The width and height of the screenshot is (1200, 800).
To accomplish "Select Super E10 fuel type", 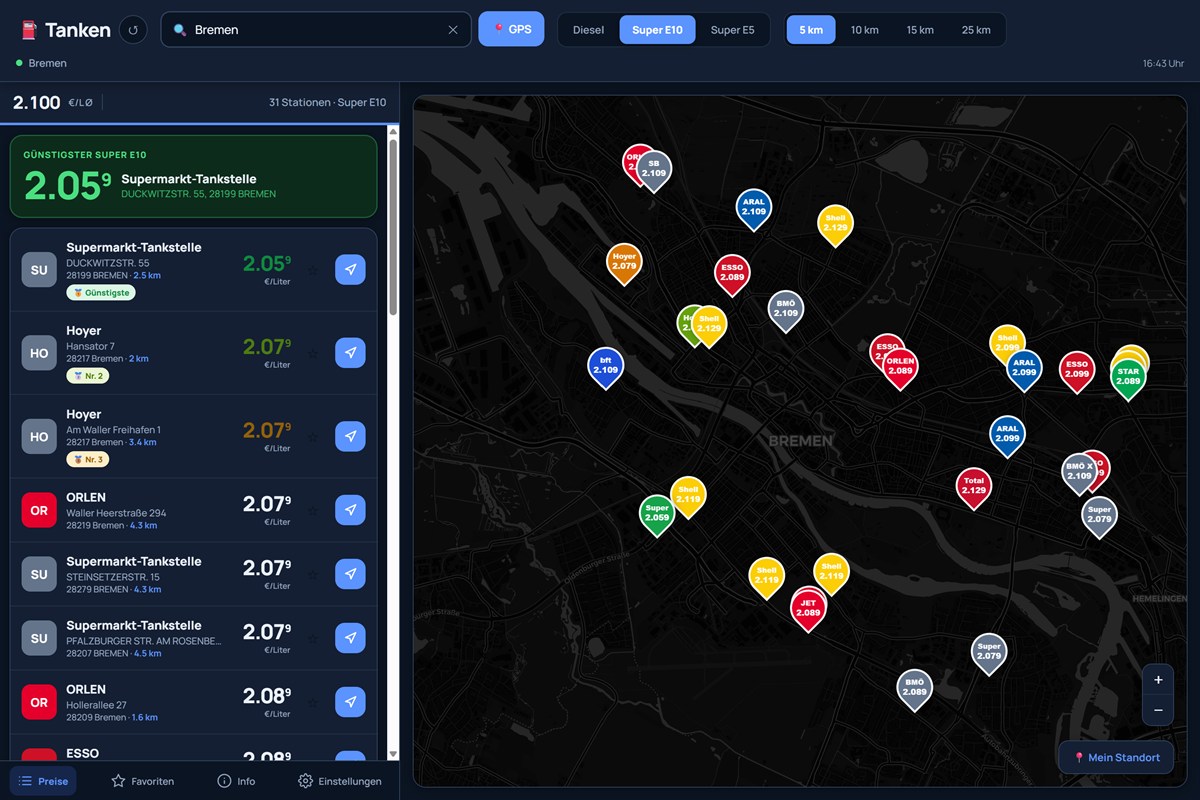I will [657, 30].
